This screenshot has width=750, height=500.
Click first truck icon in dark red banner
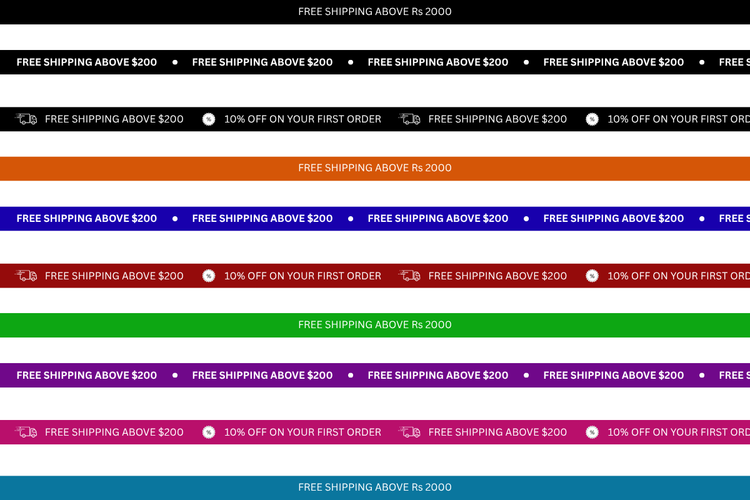[27, 276]
